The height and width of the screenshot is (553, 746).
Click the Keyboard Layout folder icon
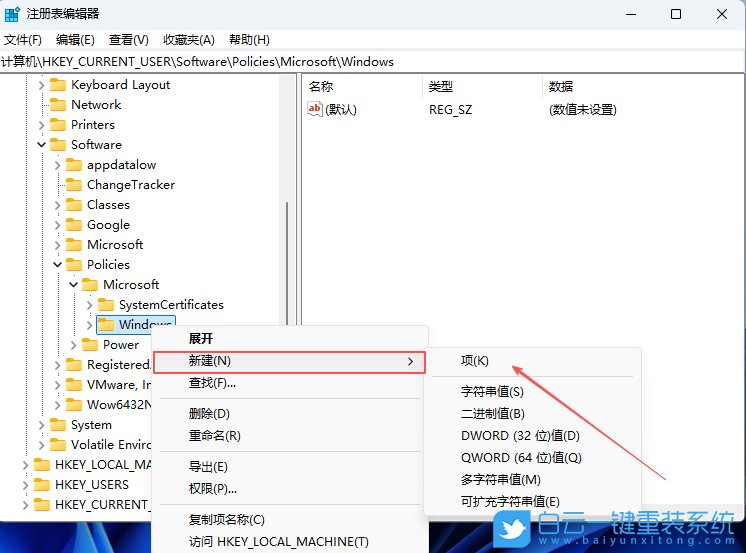point(58,85)
